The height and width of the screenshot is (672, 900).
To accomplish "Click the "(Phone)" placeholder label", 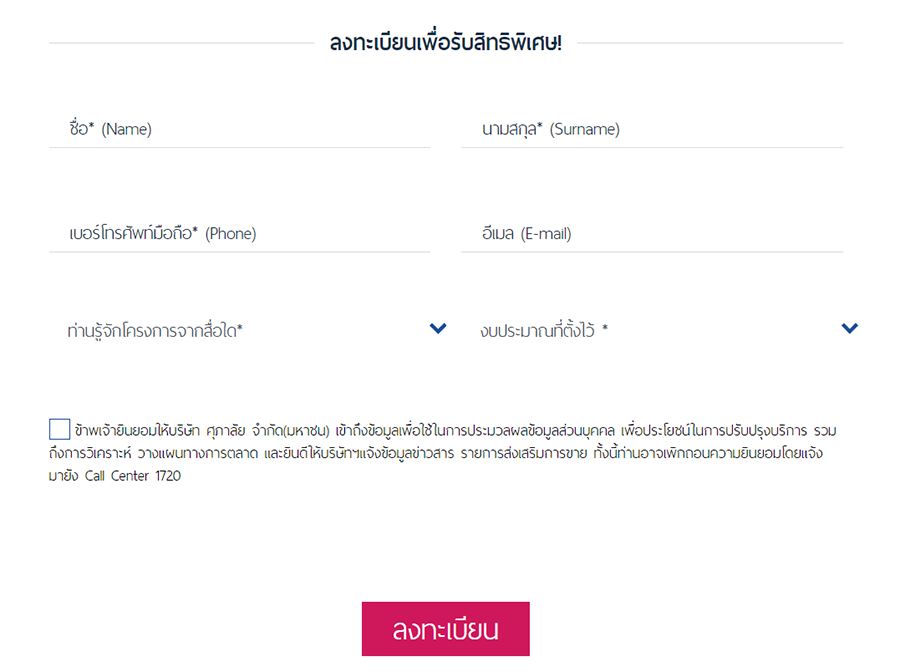I will click(x=231, y=234).
